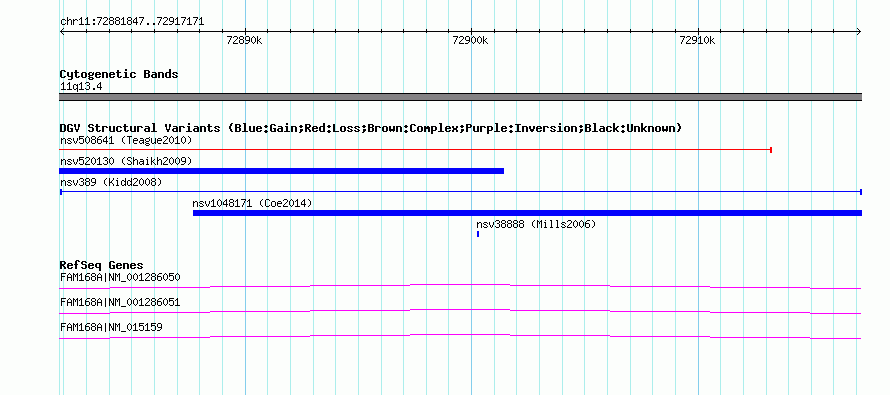
Task: Click the thin blue nsv389 variant line
Action: 461,192
